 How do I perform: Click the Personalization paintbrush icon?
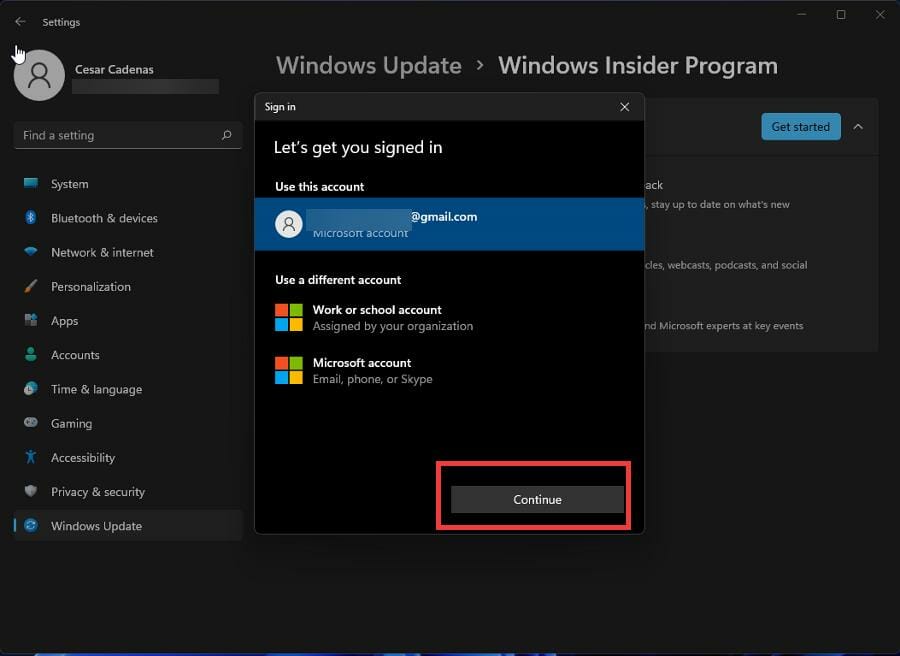[30, 286]
